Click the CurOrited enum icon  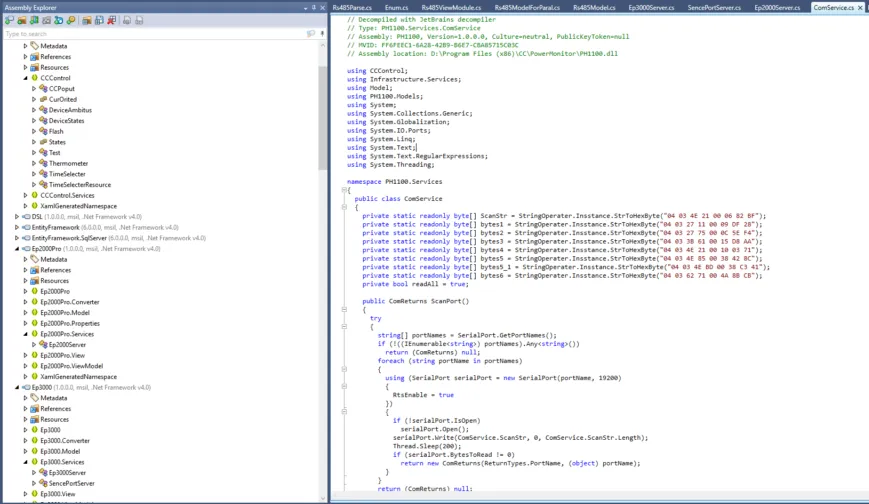click(43, 99)
